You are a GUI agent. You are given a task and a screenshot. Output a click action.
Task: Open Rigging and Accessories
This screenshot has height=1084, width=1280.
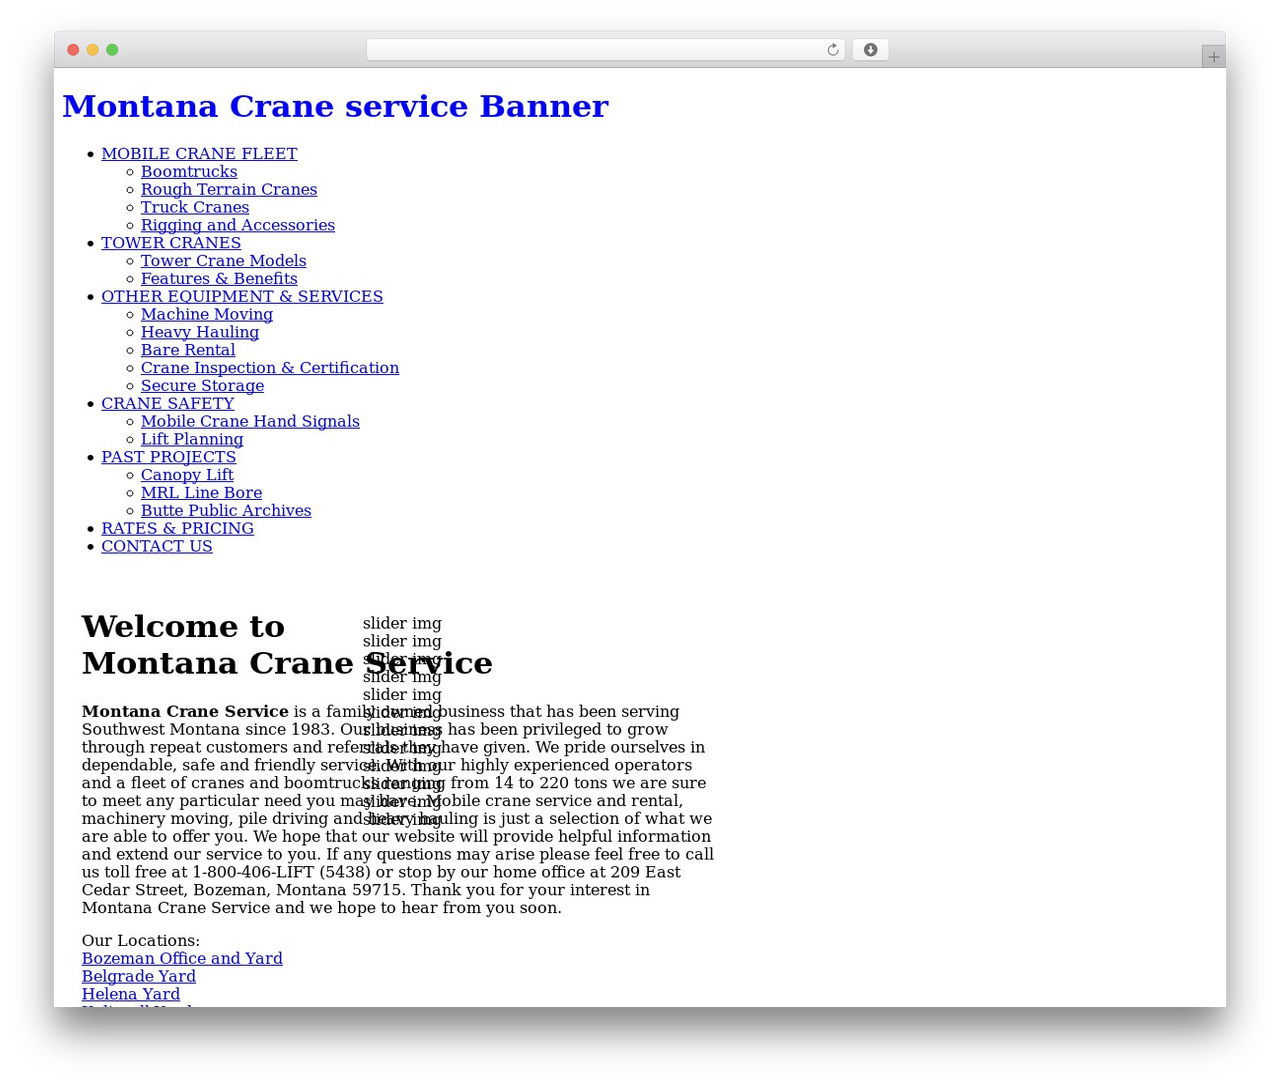(x=238, y=226)
